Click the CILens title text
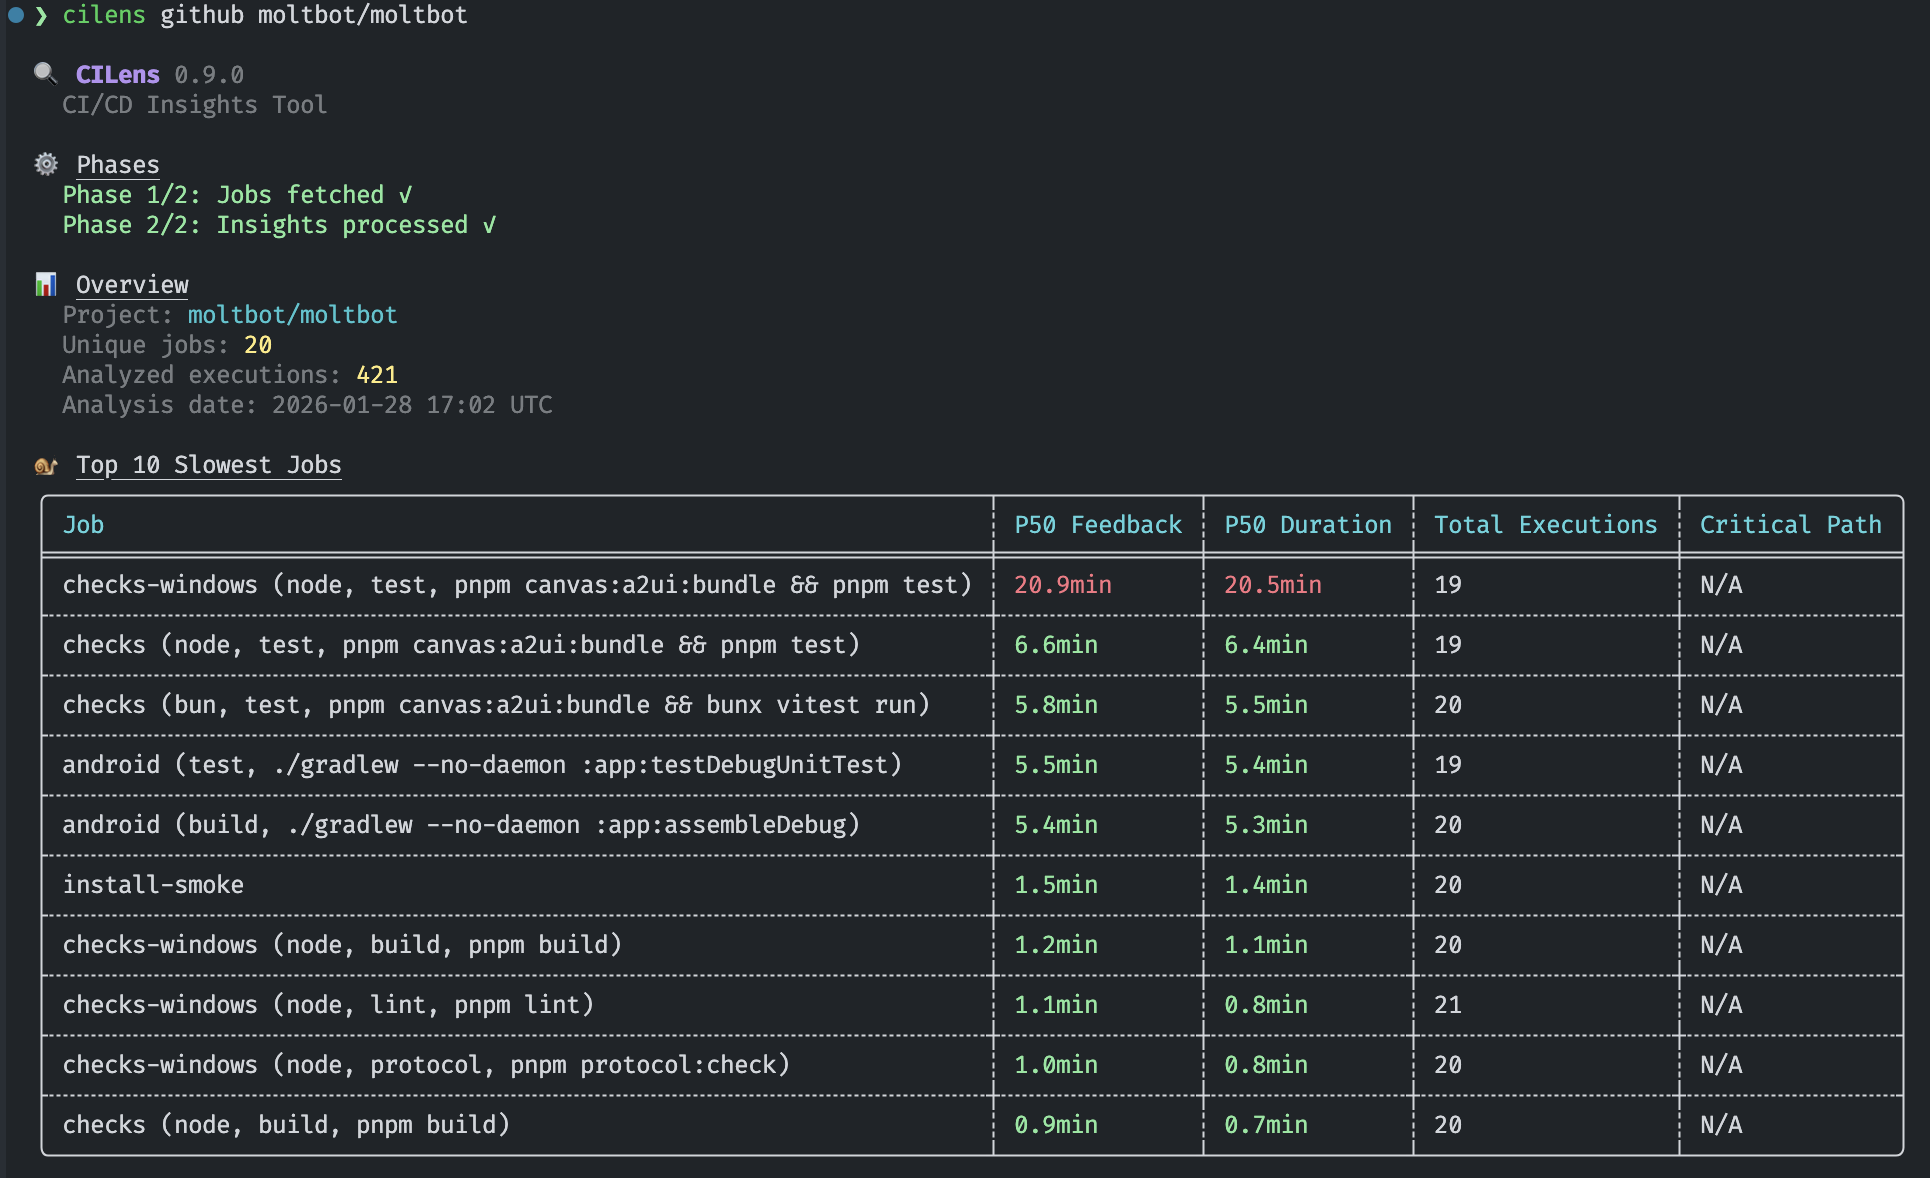The height and width of the screenshot is (1178, 1930). pos(118,75)
